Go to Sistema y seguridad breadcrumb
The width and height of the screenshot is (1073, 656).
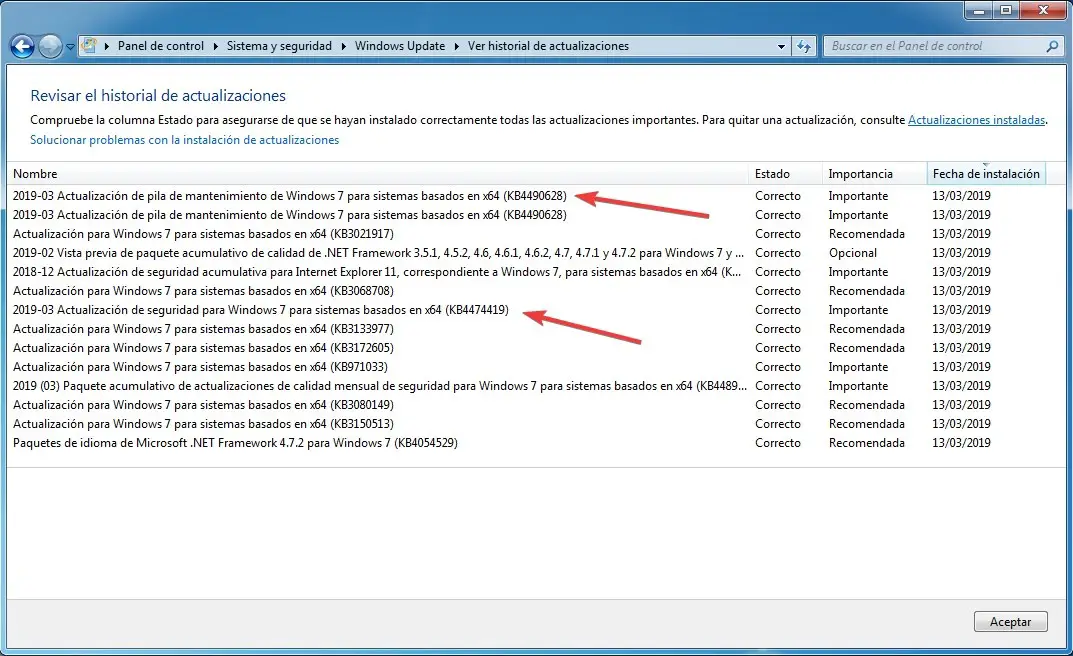pyautogui.click(x=279, y=46)
